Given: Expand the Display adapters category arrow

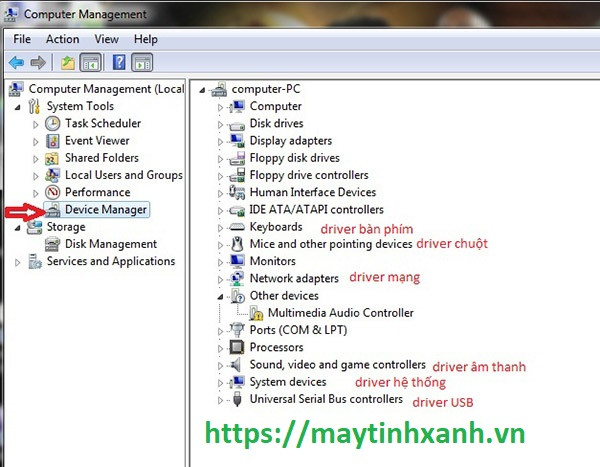Looking at the screenshot, I should point(220,142).
